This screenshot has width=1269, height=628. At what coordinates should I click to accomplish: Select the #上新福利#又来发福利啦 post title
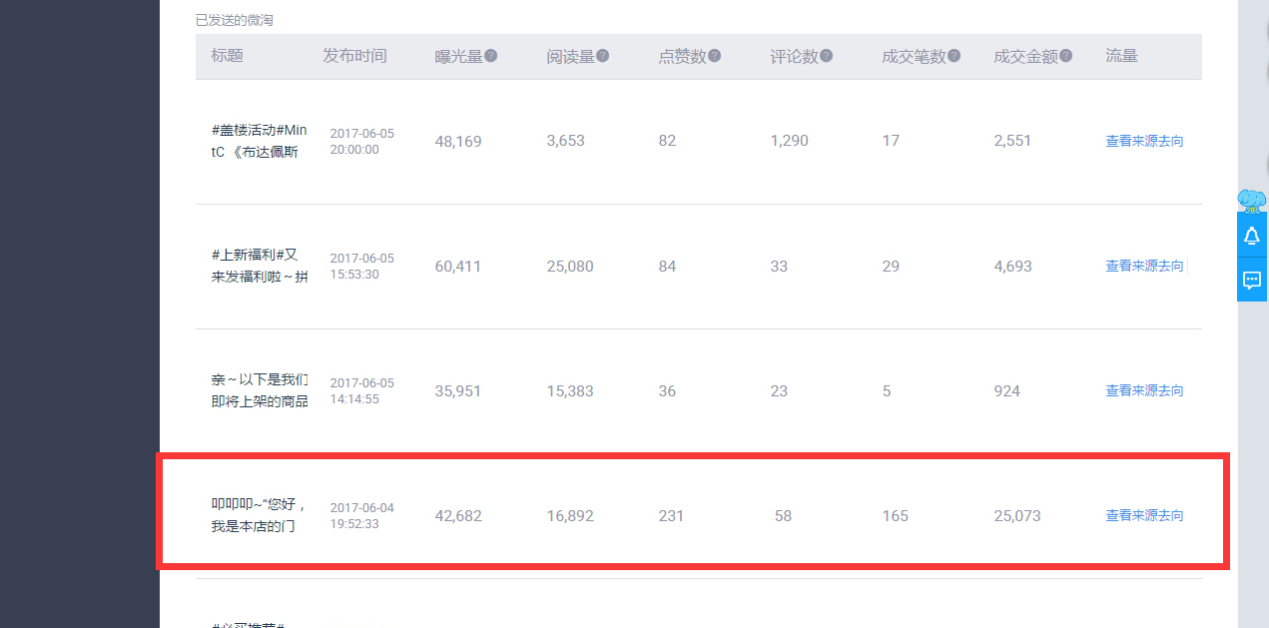click(259, 266)
